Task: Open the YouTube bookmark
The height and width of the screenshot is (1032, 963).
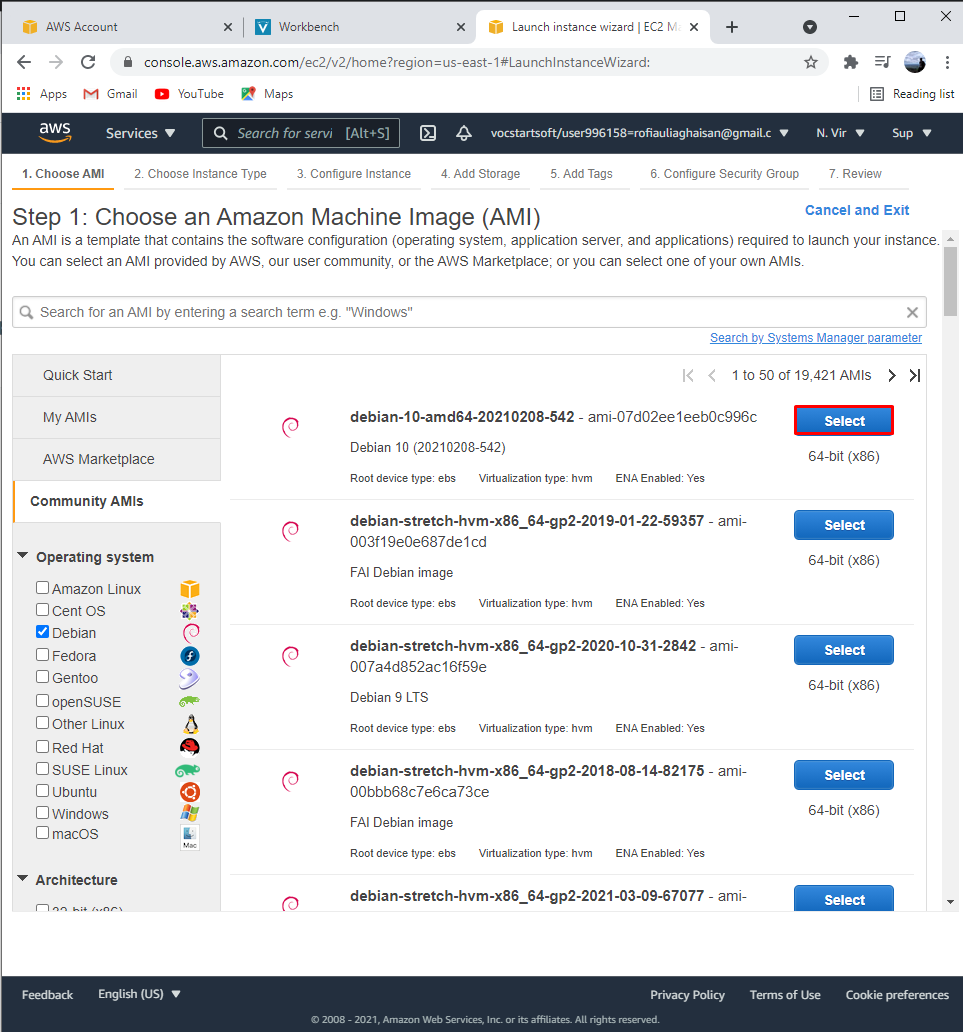Action: (189, 94)
